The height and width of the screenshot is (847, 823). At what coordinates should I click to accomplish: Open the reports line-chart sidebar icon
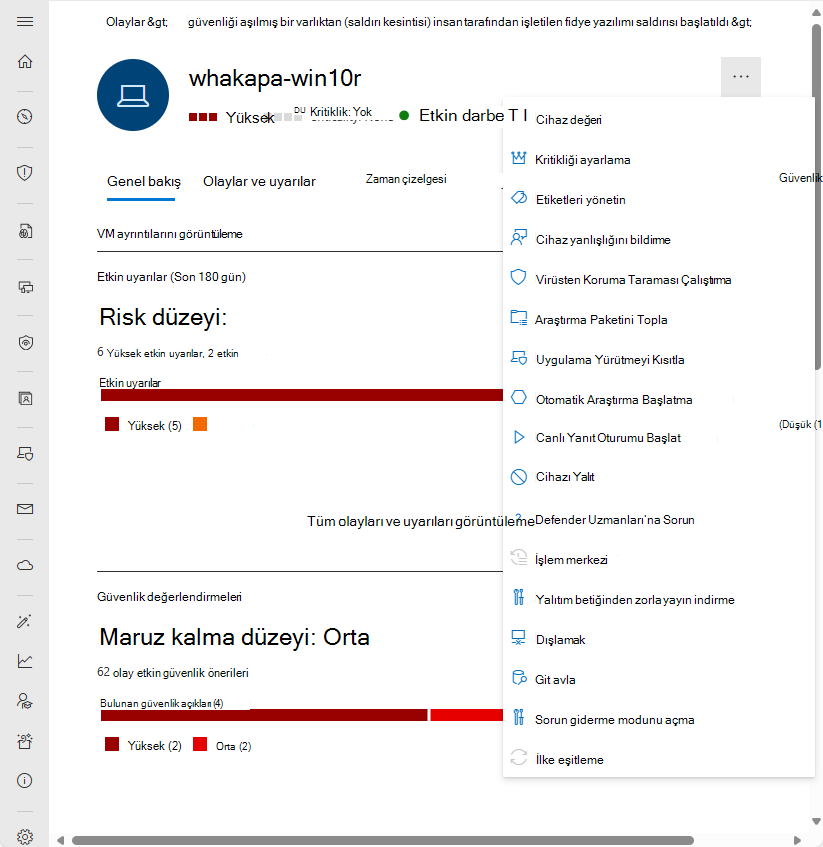tap(25, 660)
